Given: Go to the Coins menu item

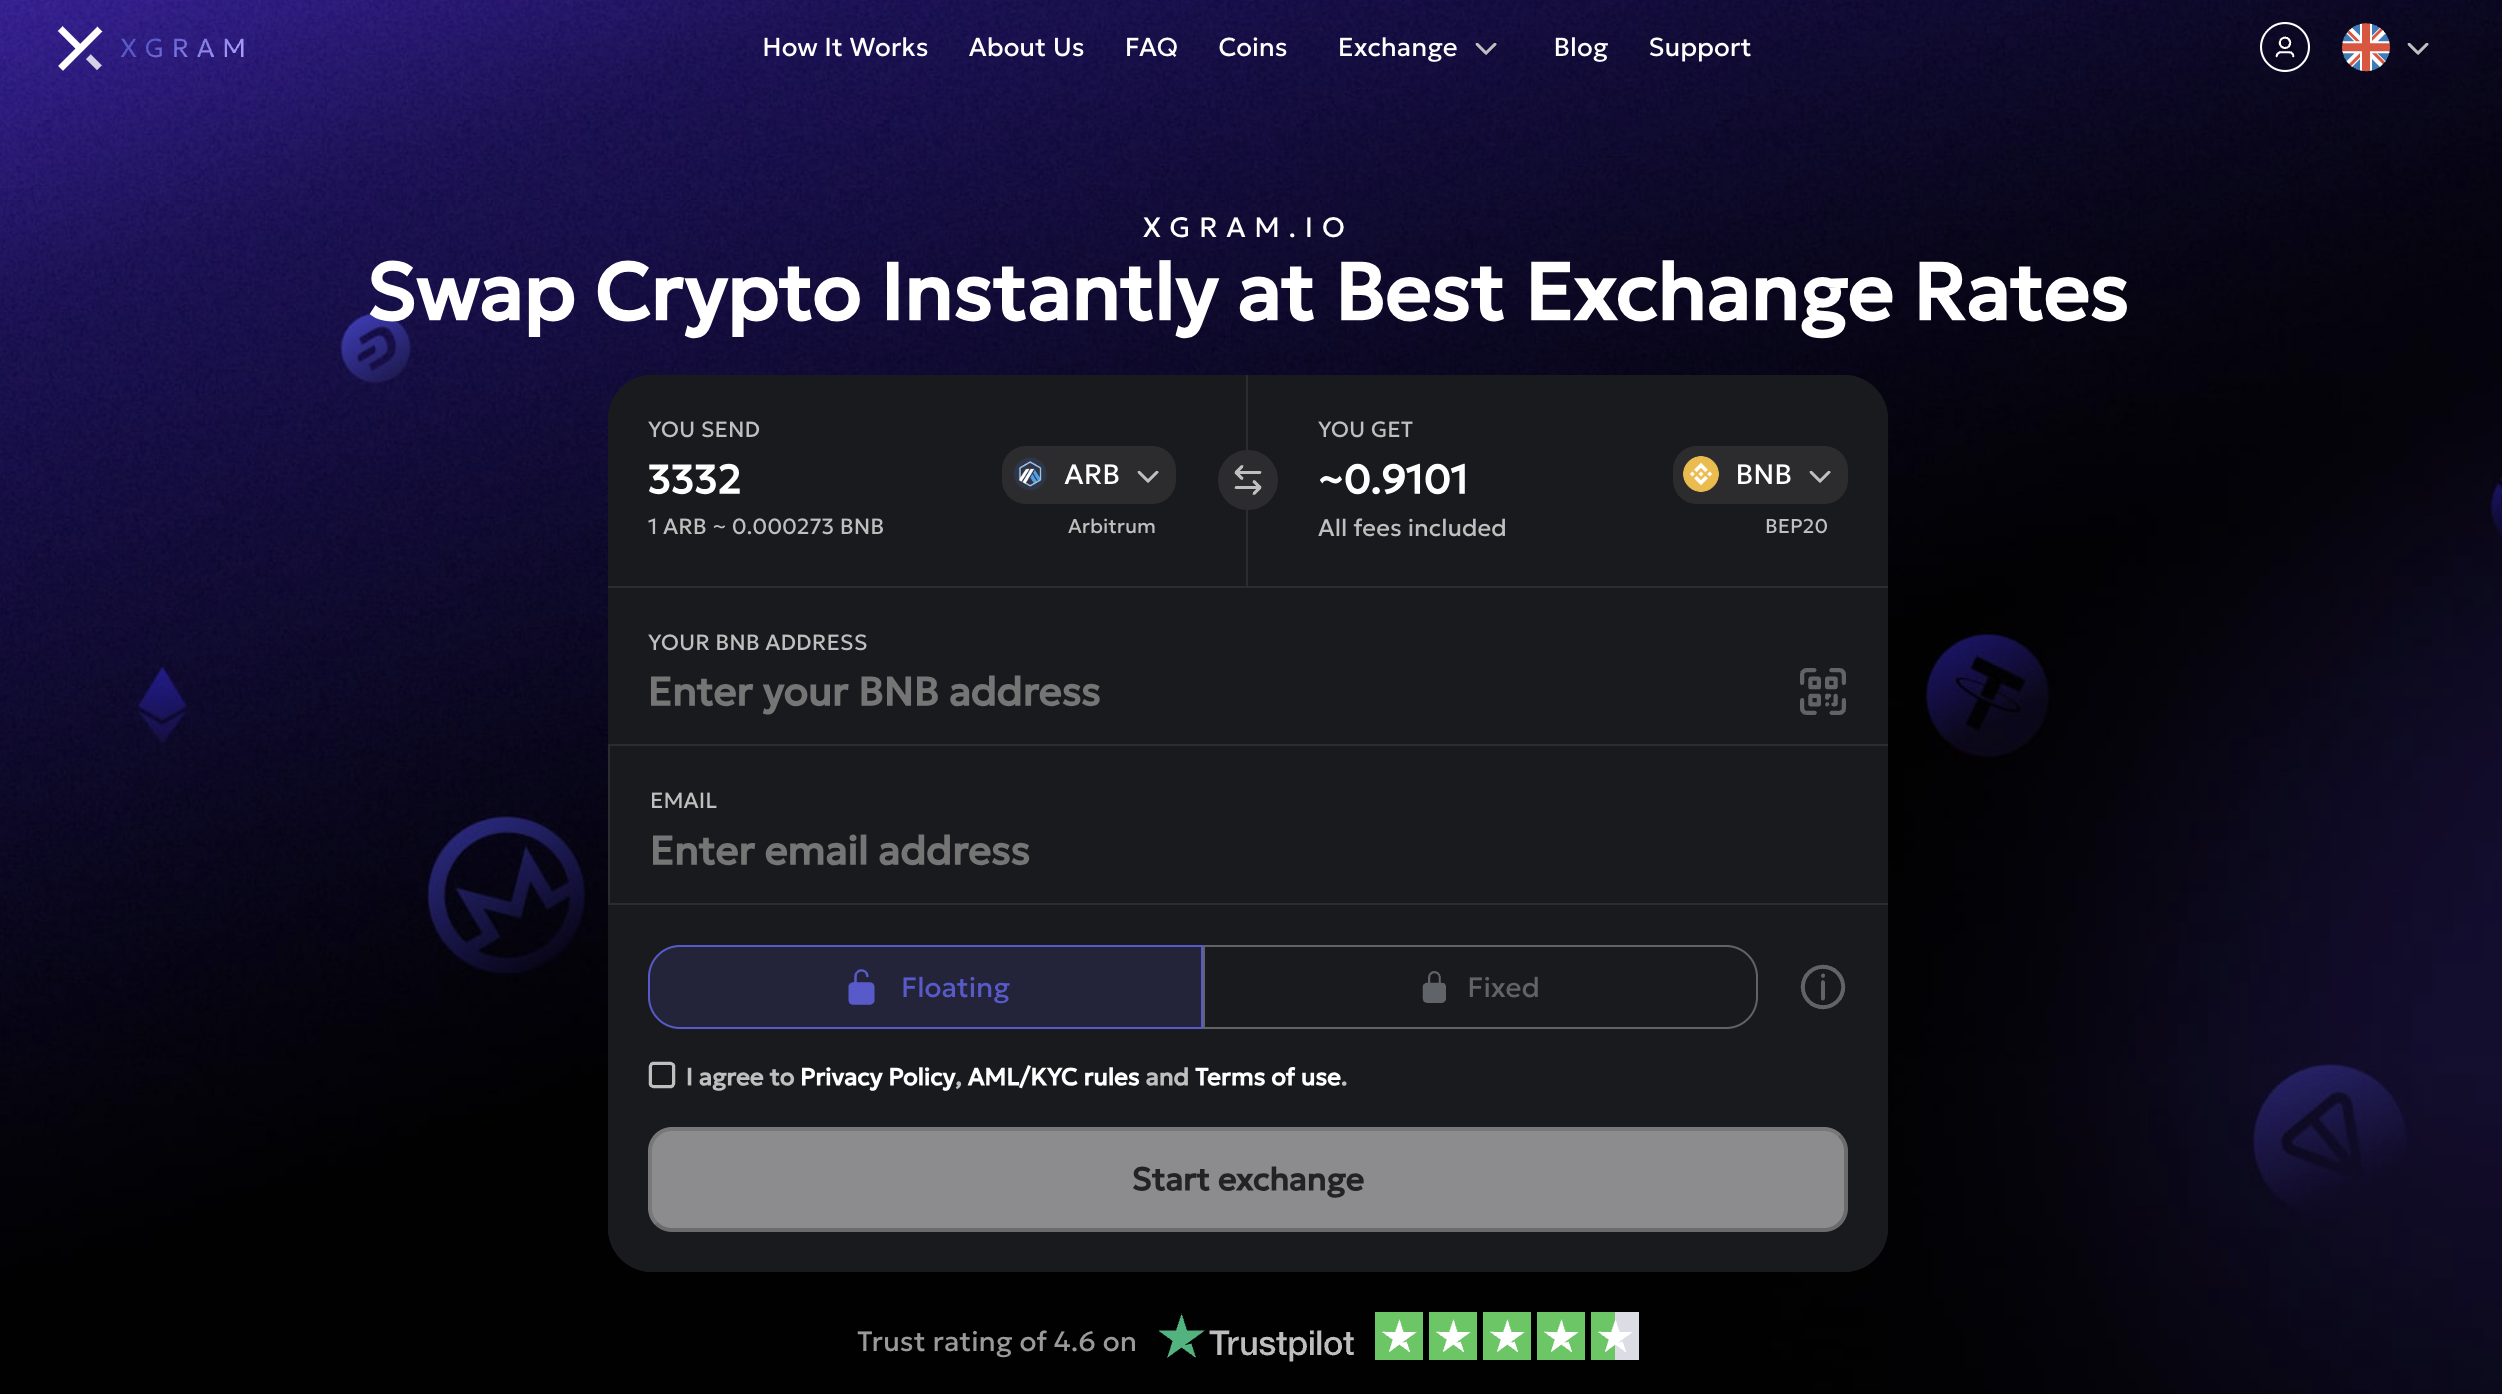Looking at the screenshot, I should click(x=1252, y=48).
